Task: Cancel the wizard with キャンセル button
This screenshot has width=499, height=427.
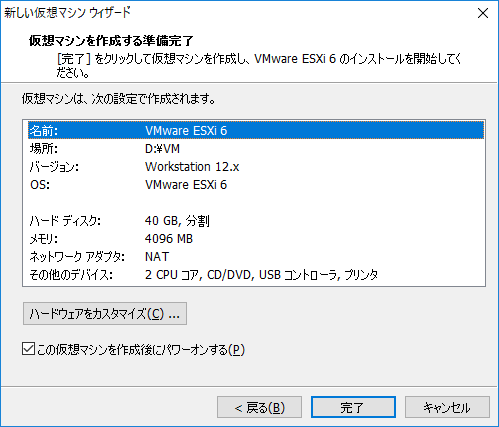Action: coord(447,407)
